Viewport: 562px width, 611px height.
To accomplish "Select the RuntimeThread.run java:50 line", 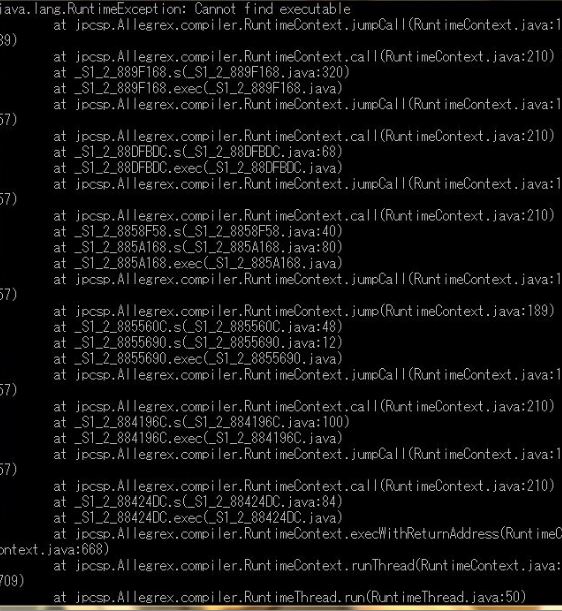I will pyautogui.click(x=290, y=597).
